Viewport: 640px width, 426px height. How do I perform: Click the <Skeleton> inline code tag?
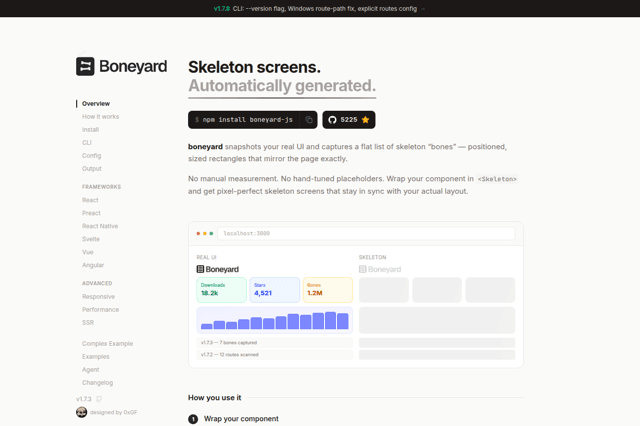(x=497, y=179)
